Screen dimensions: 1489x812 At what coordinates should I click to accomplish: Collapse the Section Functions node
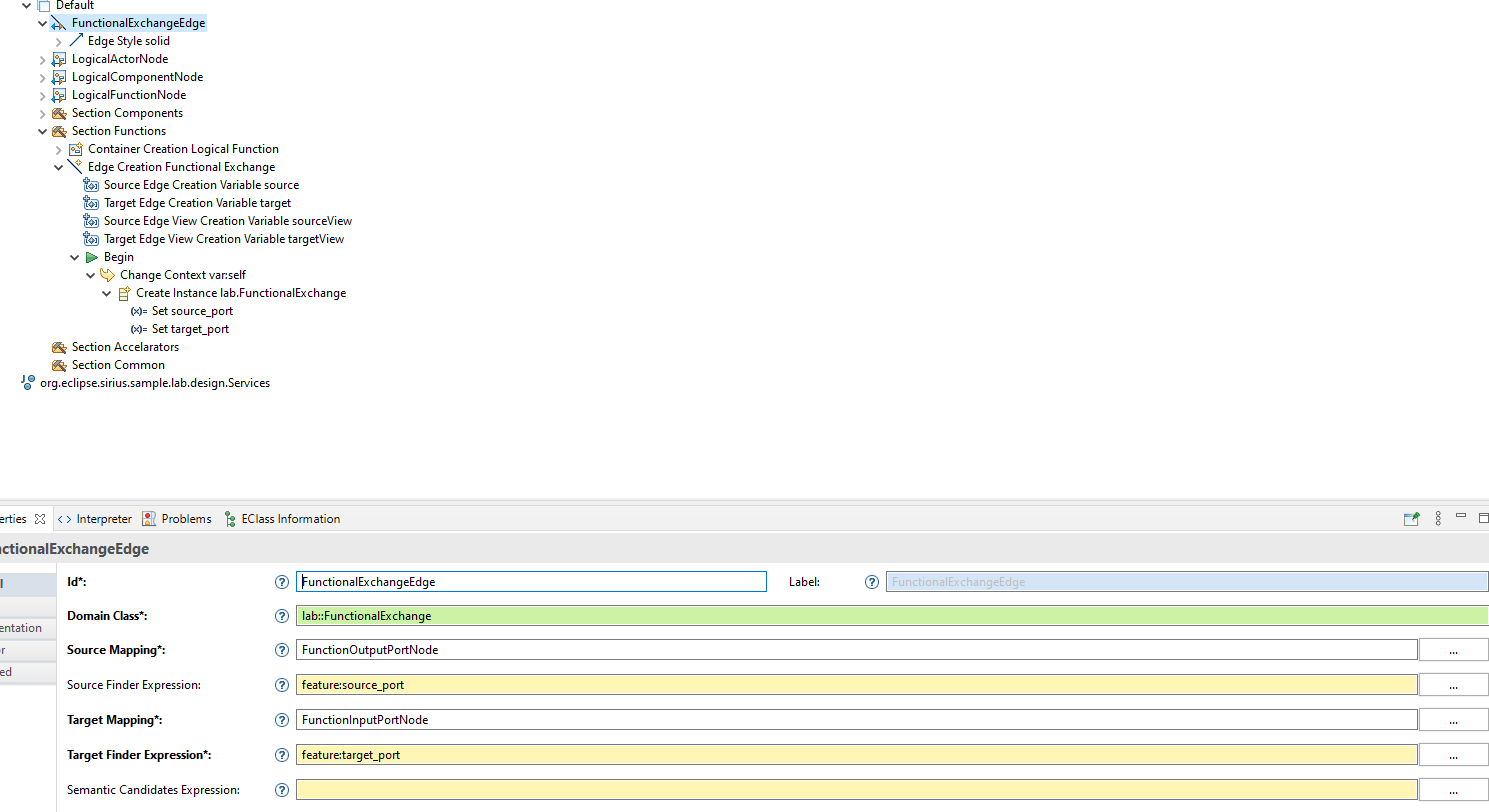42,131
